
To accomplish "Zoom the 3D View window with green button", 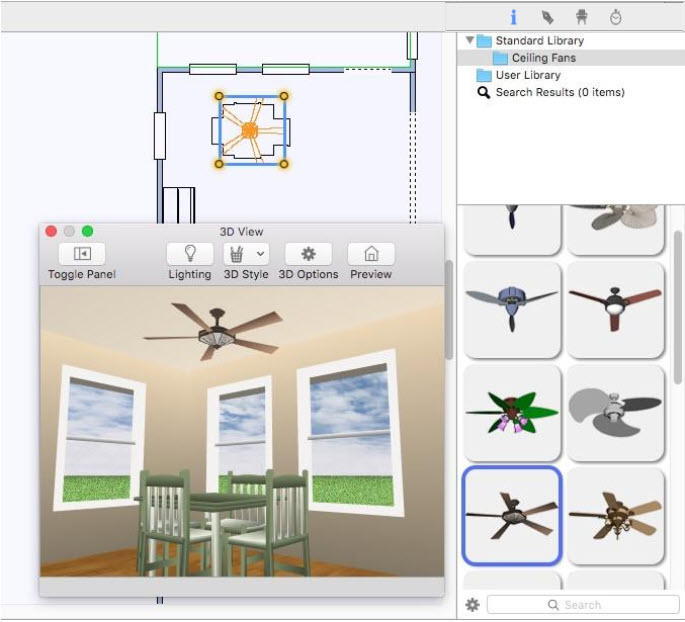I will click(87, 231).
